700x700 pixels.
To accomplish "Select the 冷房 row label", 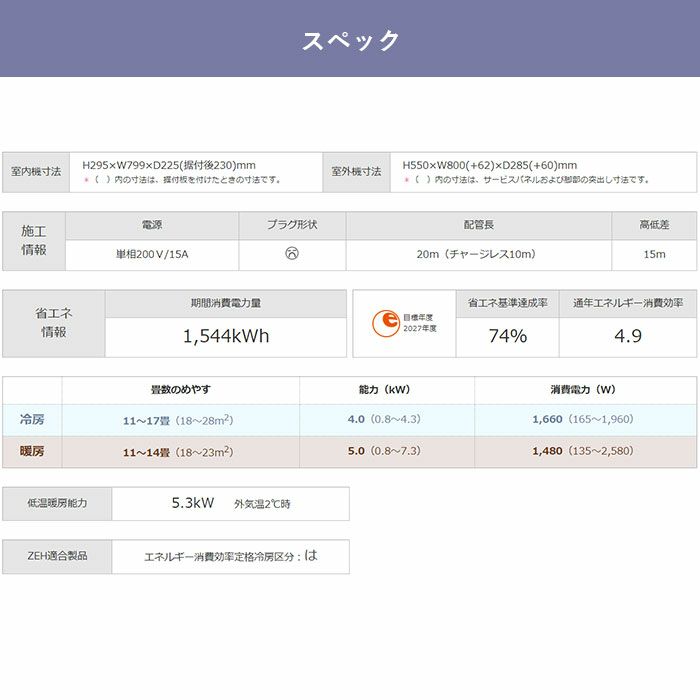I will click(x=32, y=419).
